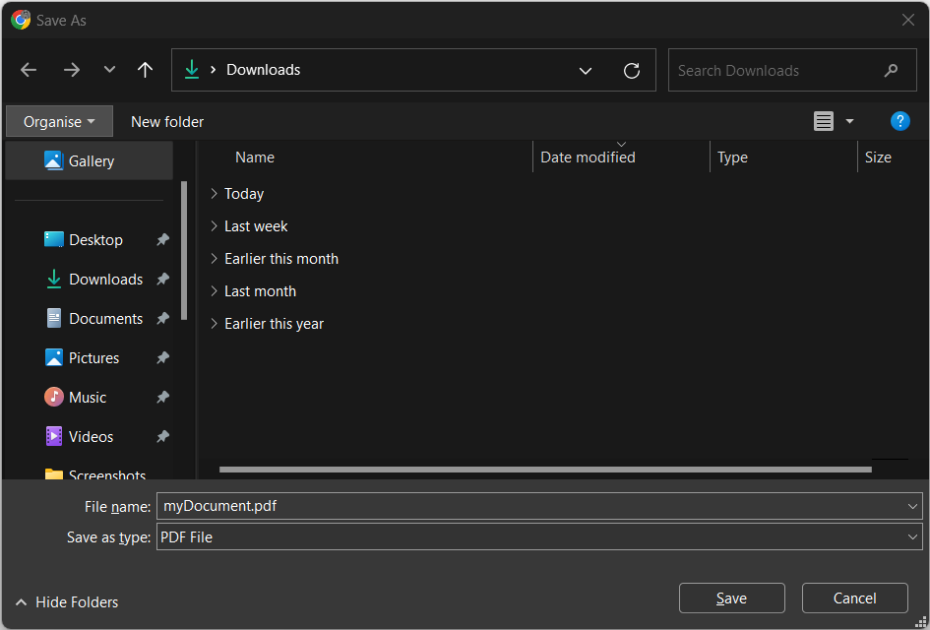Open address bar previous locations dropdown

point(585,71)
